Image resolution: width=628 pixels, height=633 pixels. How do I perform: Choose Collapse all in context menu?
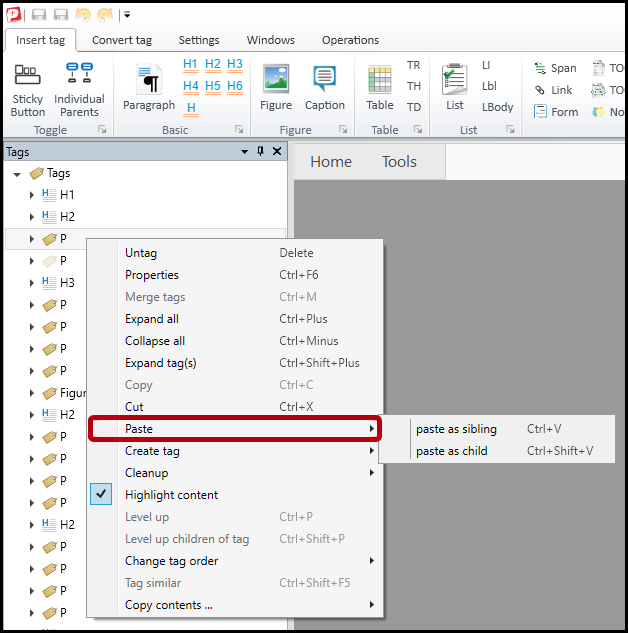click(235, 341)
